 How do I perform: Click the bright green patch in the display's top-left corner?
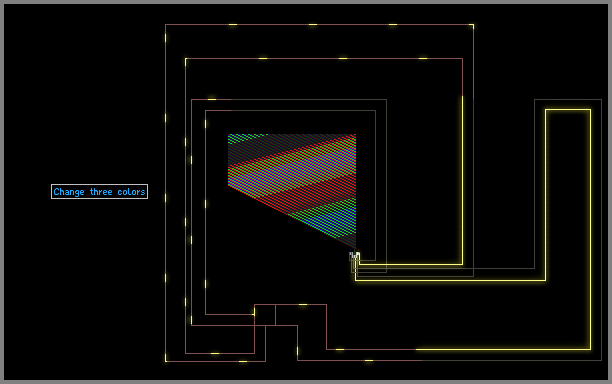(x=246, y=138)
